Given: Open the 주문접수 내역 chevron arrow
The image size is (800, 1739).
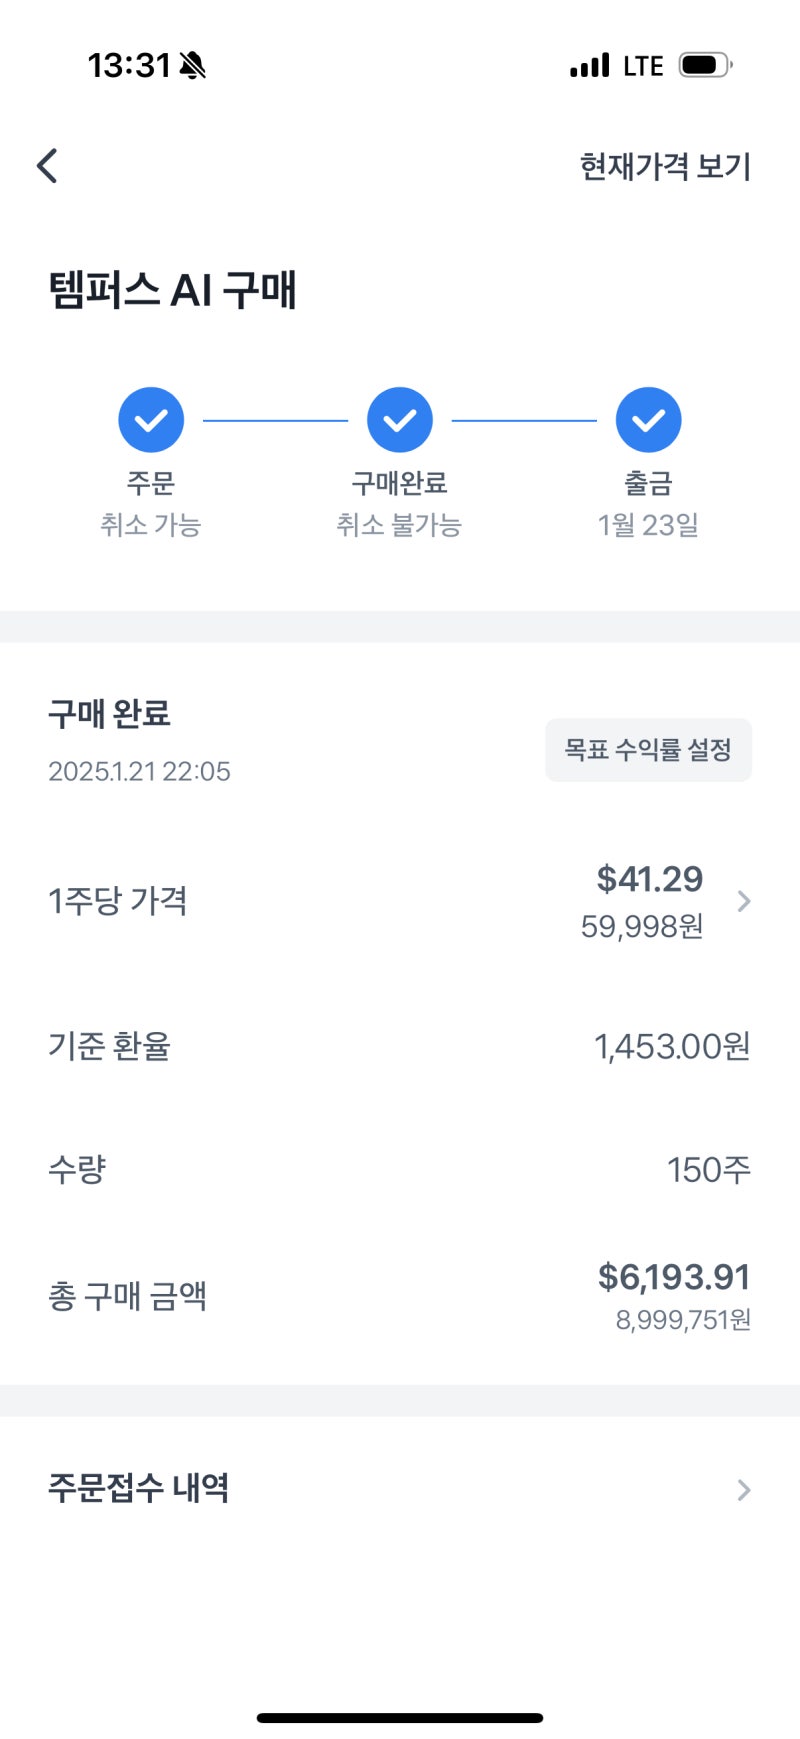Looking at the screenshot, I should 743,1490.
